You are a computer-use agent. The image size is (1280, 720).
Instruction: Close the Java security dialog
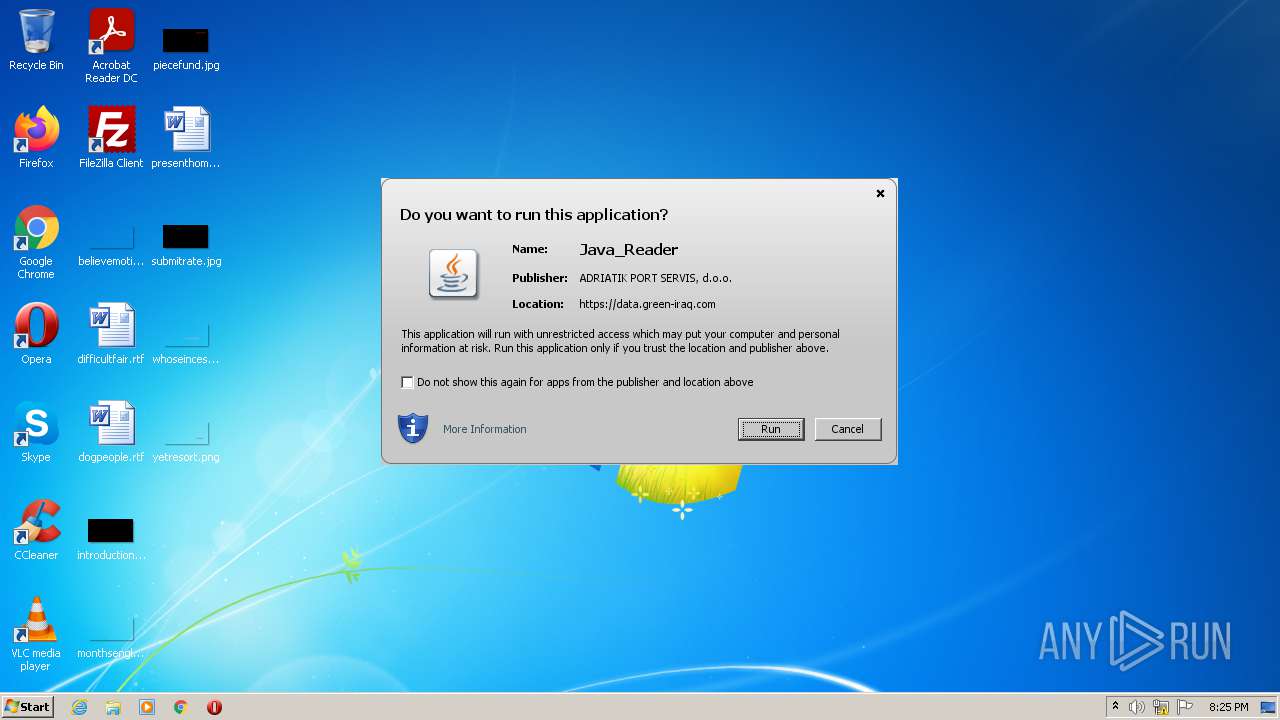(x=880, y=194)
